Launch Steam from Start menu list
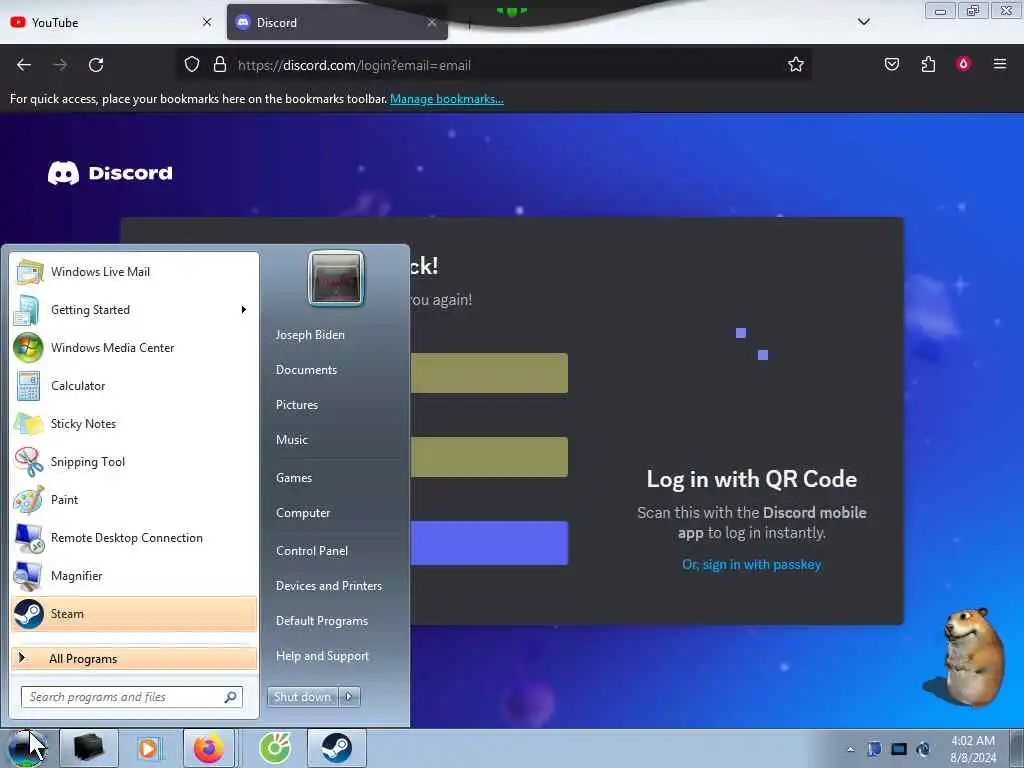 (x=134, y=614)
